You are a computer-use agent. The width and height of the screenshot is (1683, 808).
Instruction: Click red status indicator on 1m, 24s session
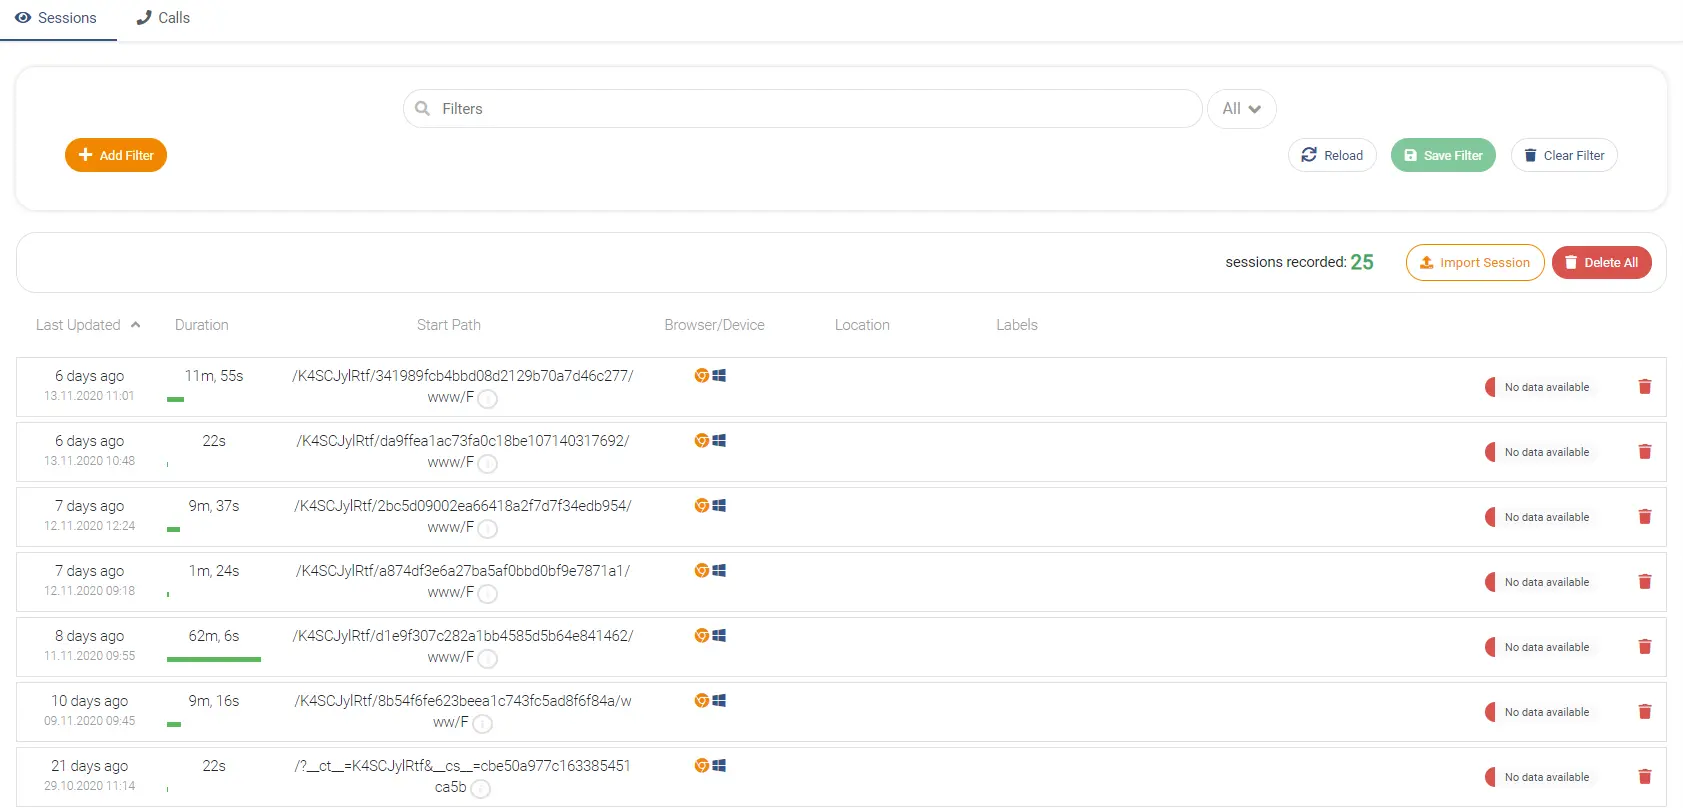coord(1490,582)
